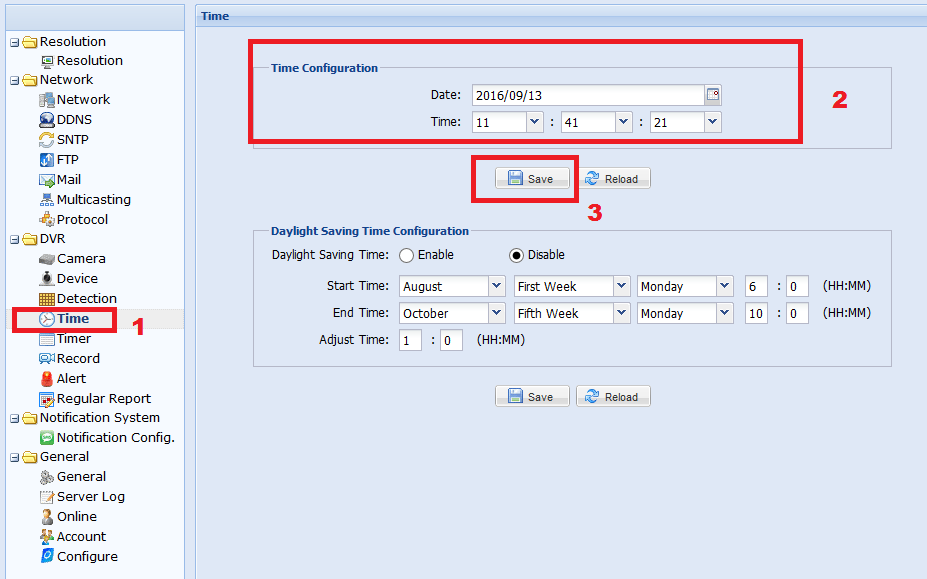Open the Timer page in sidebar
This screenshot has height=579, width=927.
pos(73,339)
